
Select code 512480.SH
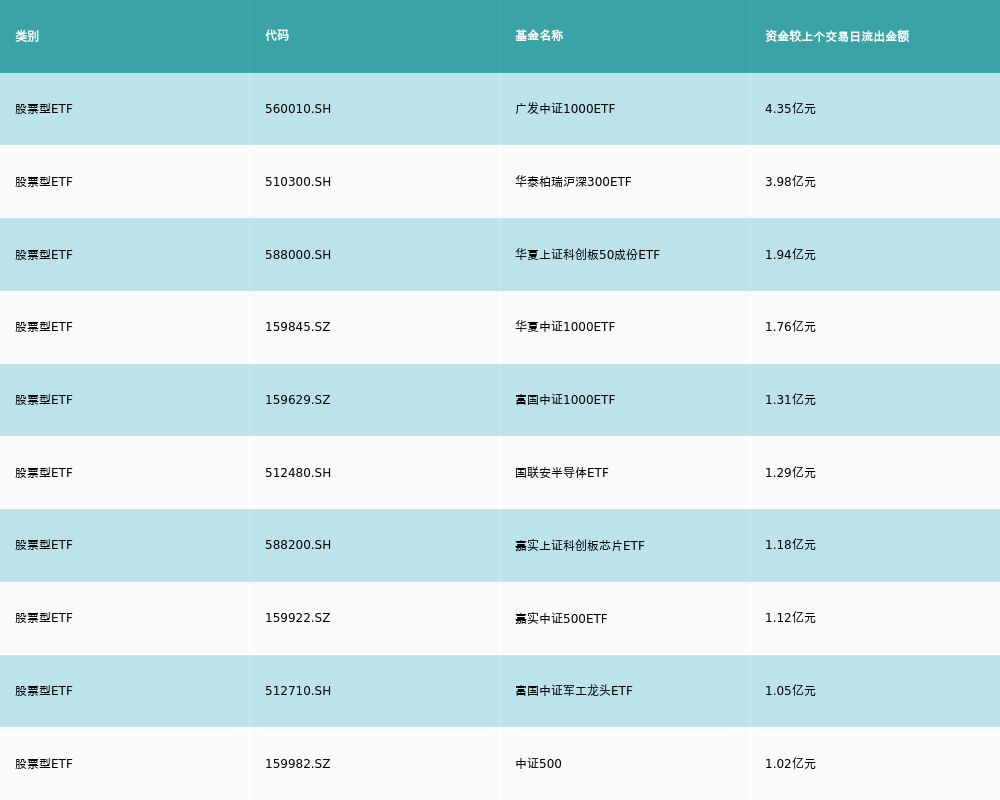pos(298,473)
